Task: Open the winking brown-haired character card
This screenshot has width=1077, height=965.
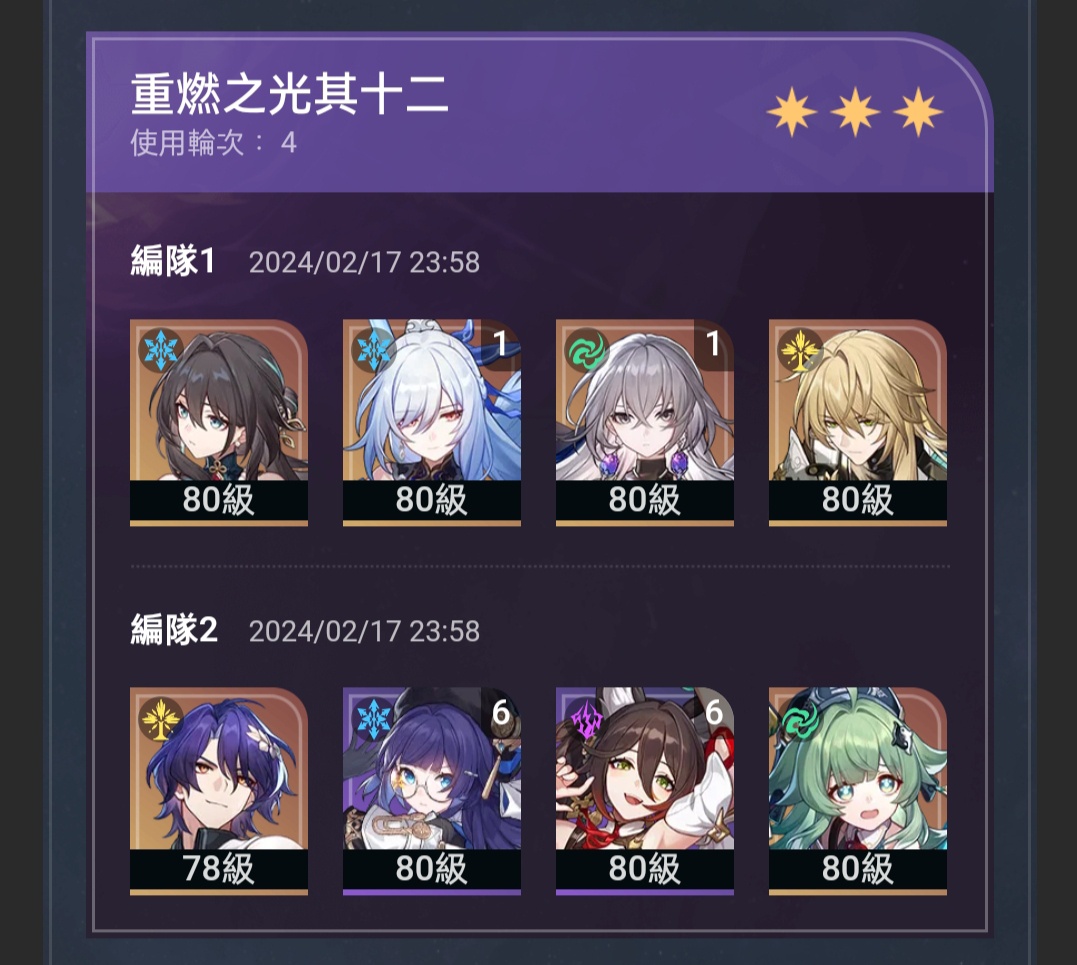Action: (x=645, y=791)
